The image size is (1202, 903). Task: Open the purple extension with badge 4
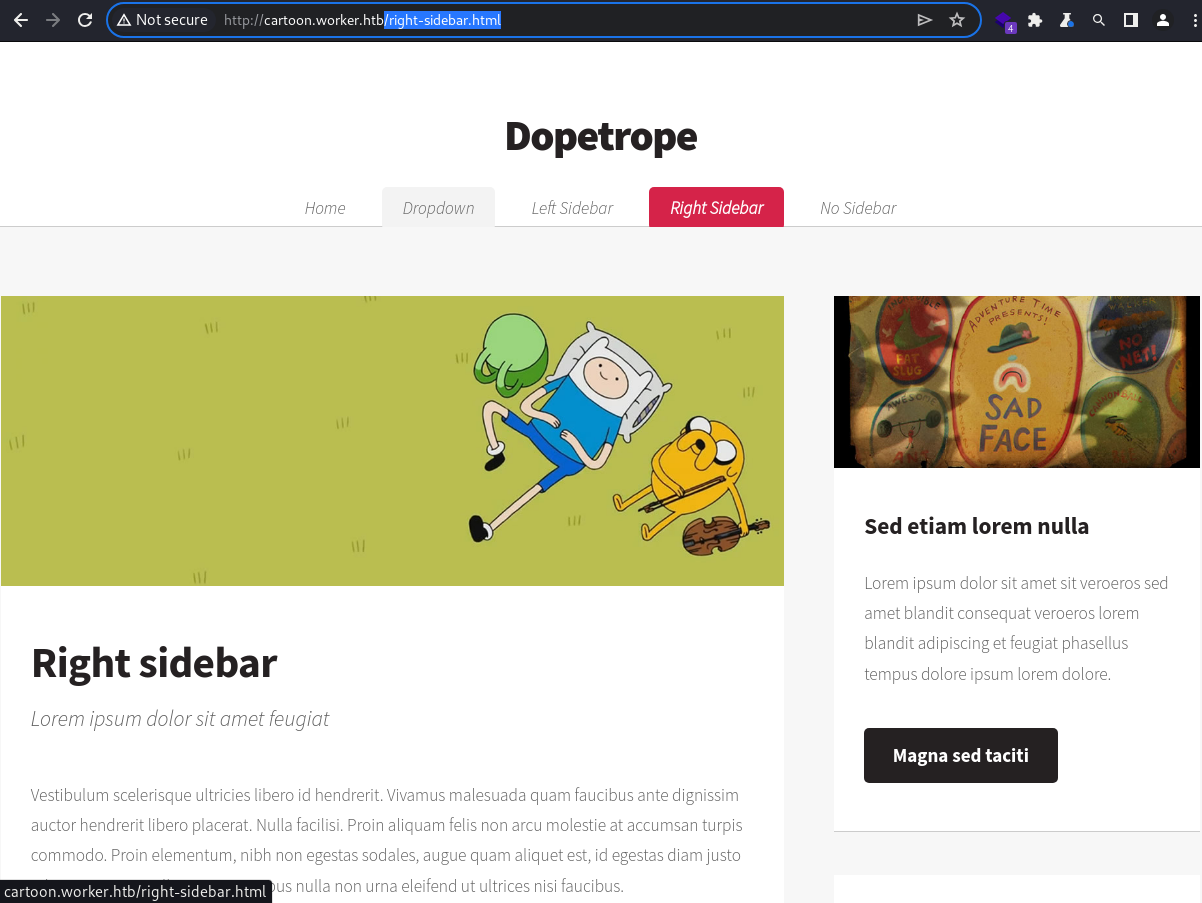coord(1004,21)
